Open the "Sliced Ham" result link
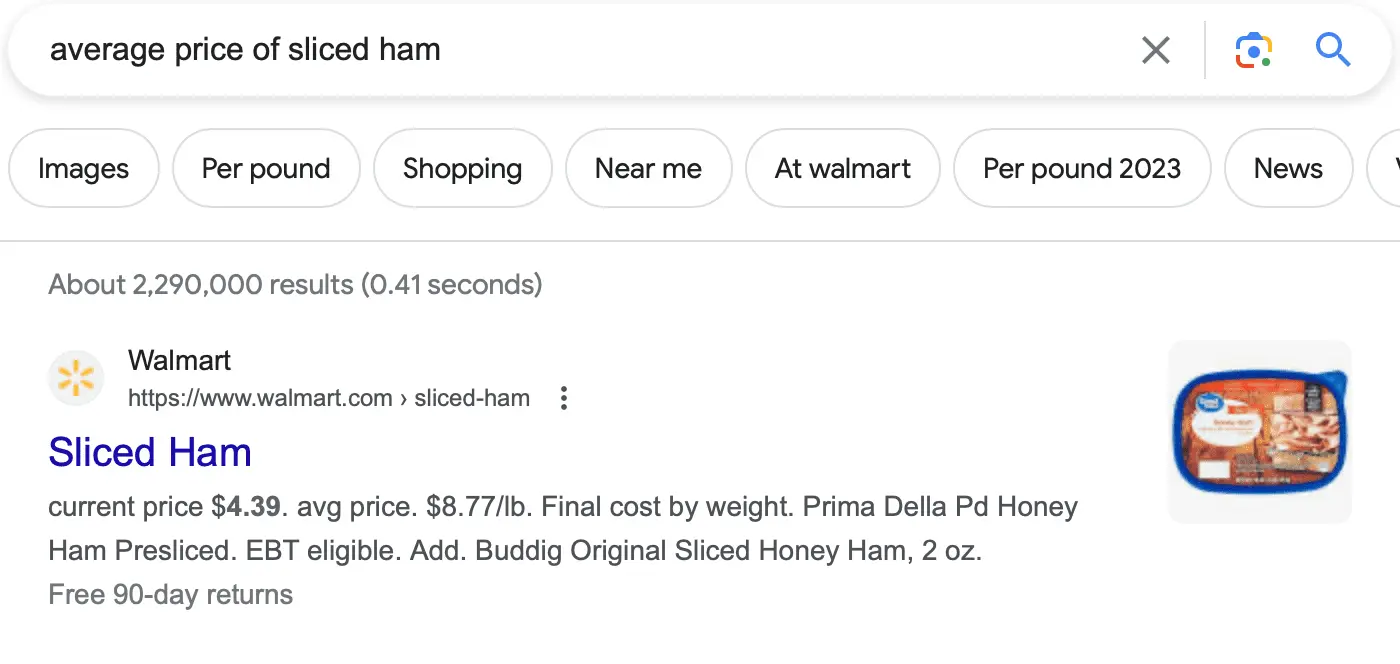 [150, 453]
